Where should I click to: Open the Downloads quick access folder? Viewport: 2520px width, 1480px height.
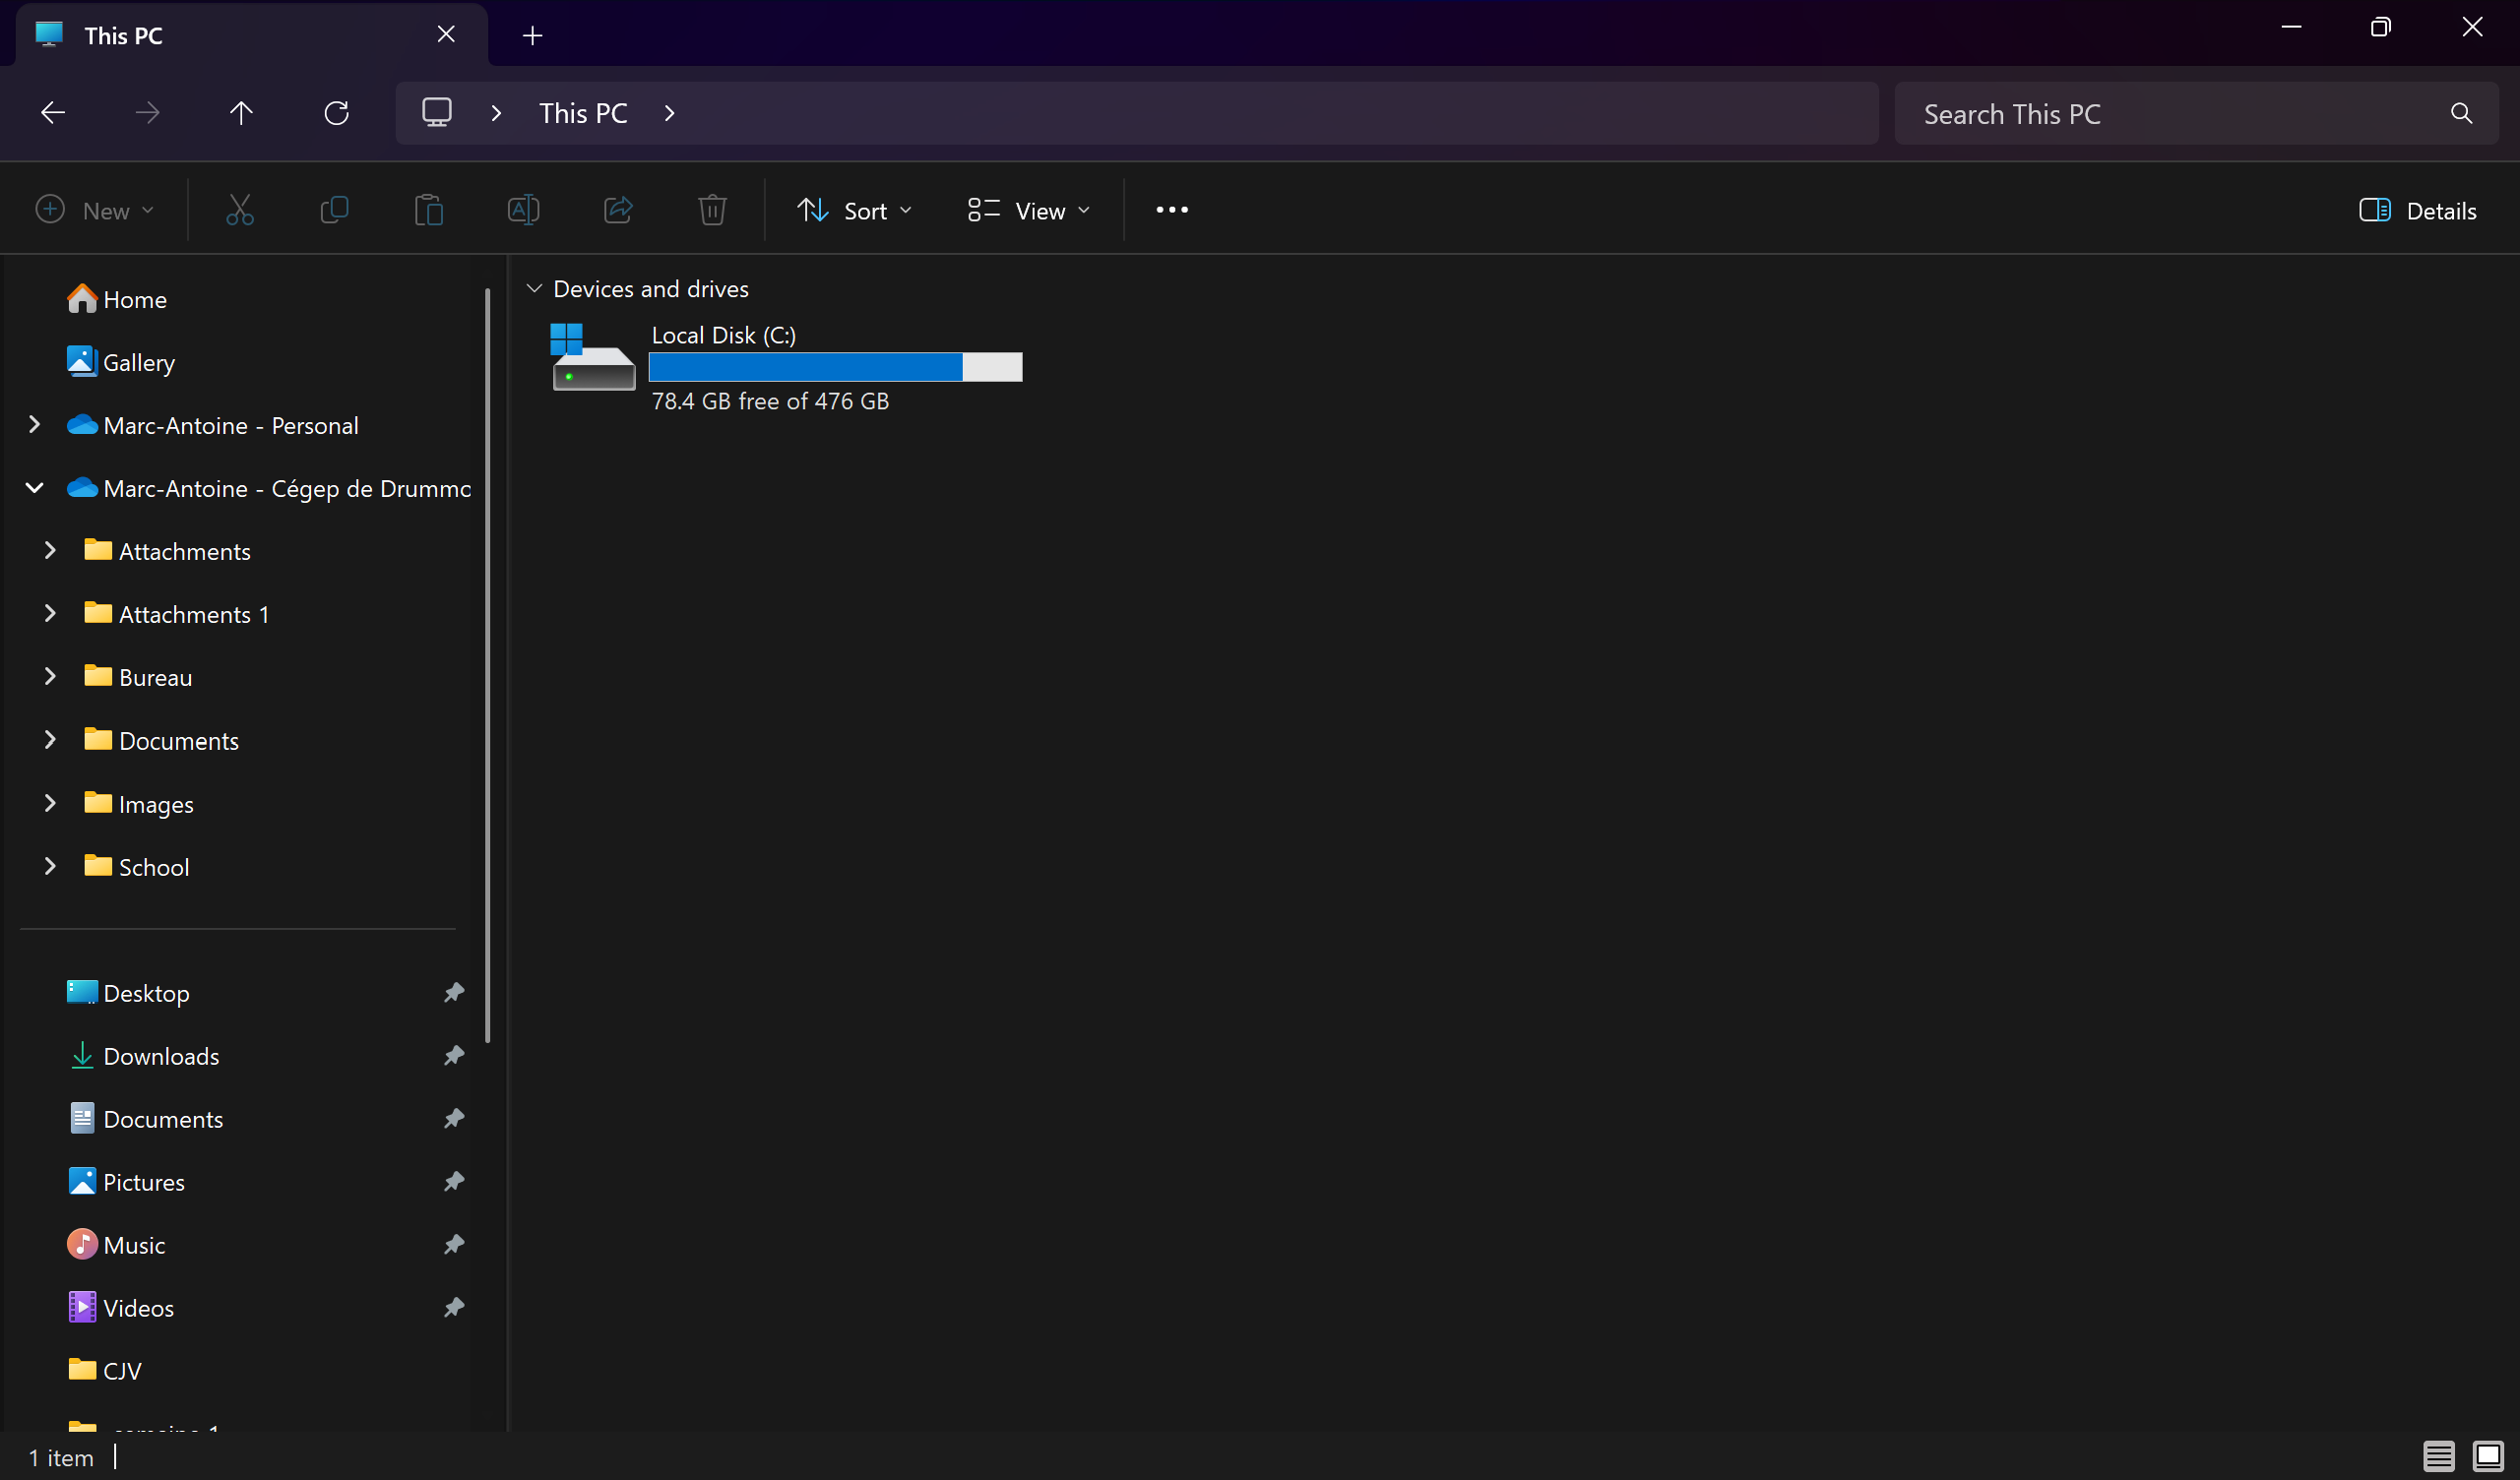[161, 1056]
